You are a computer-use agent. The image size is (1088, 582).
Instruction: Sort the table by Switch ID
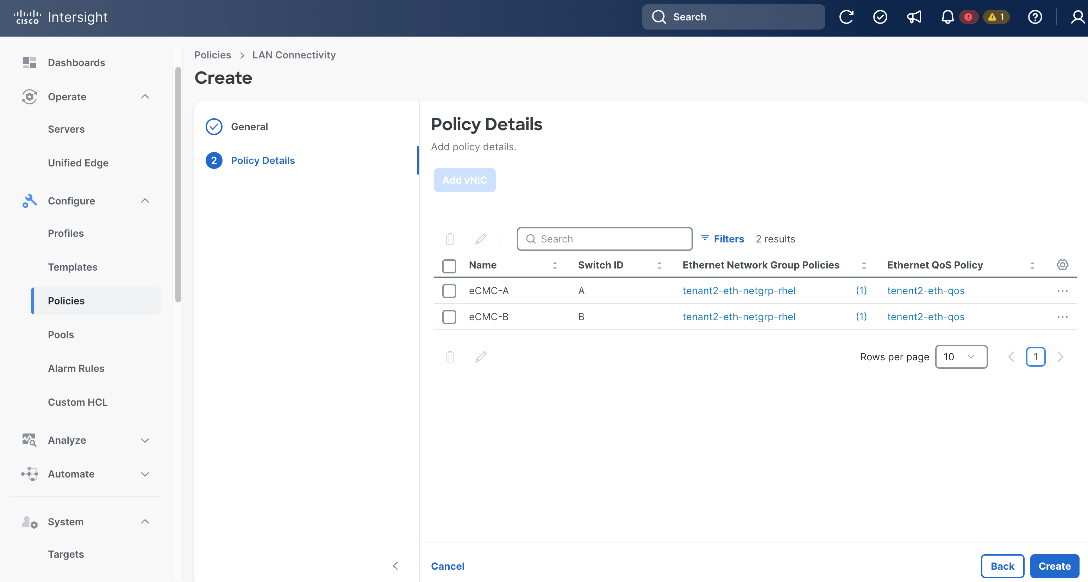pos(659,265)
